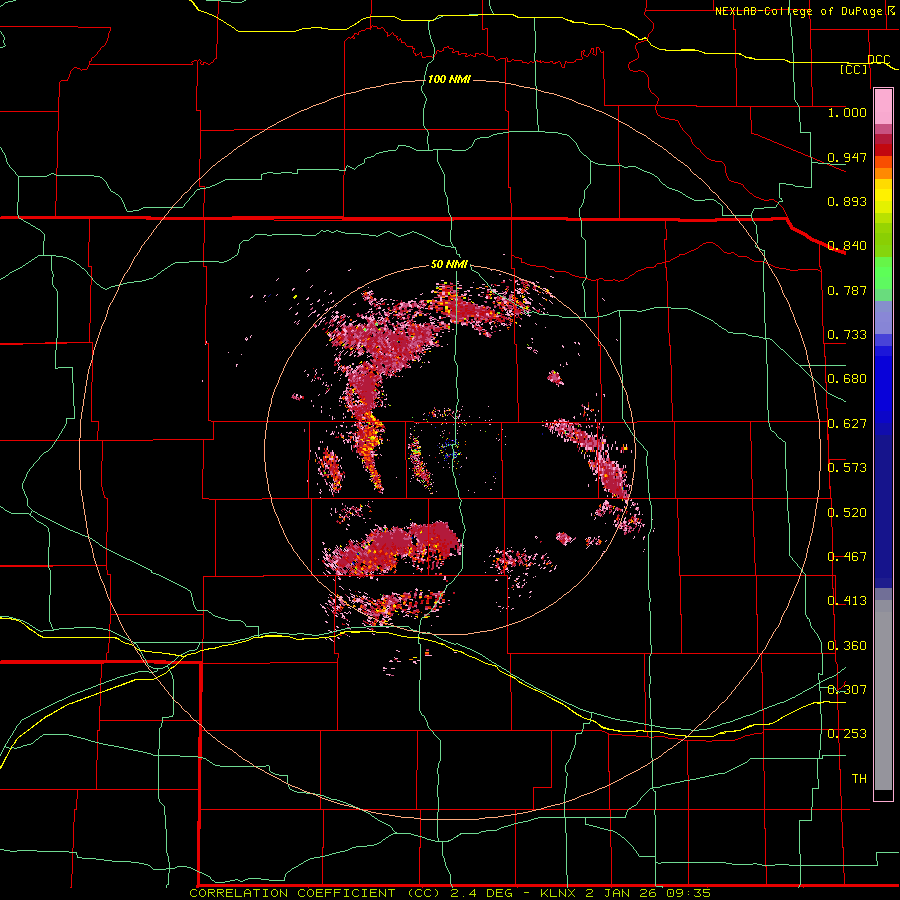900x900 pixels.
Task: Select the 0.840 legend value
Action: click(x=847, y=246)
